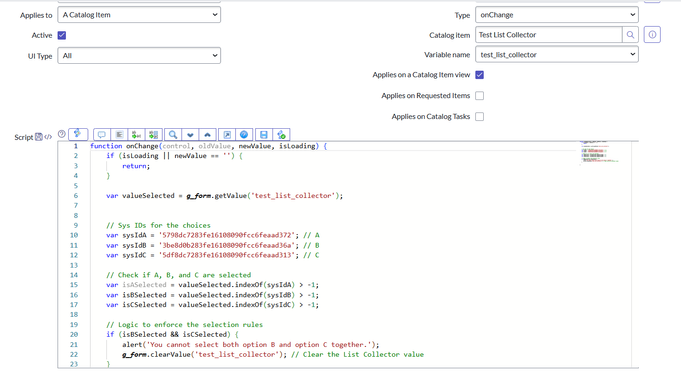
Task: Click '// Check if A, B, and C are selected' comment
Action: 179,275
